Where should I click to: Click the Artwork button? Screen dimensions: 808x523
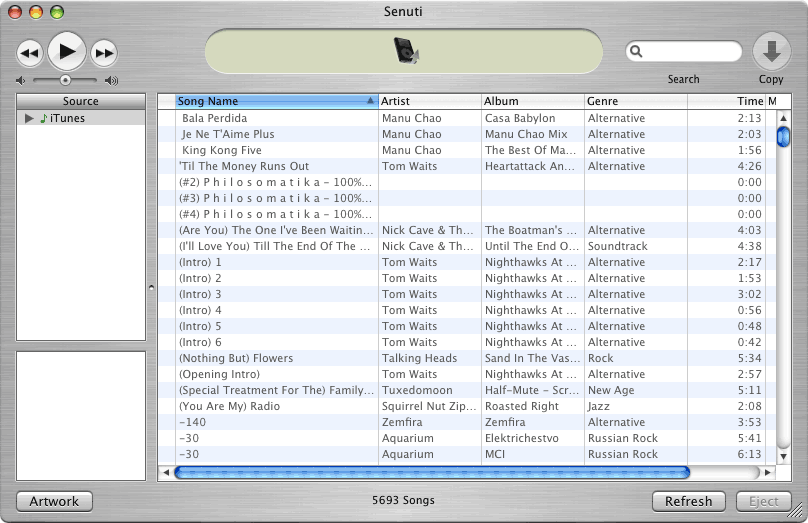click(x=54, y=501)
